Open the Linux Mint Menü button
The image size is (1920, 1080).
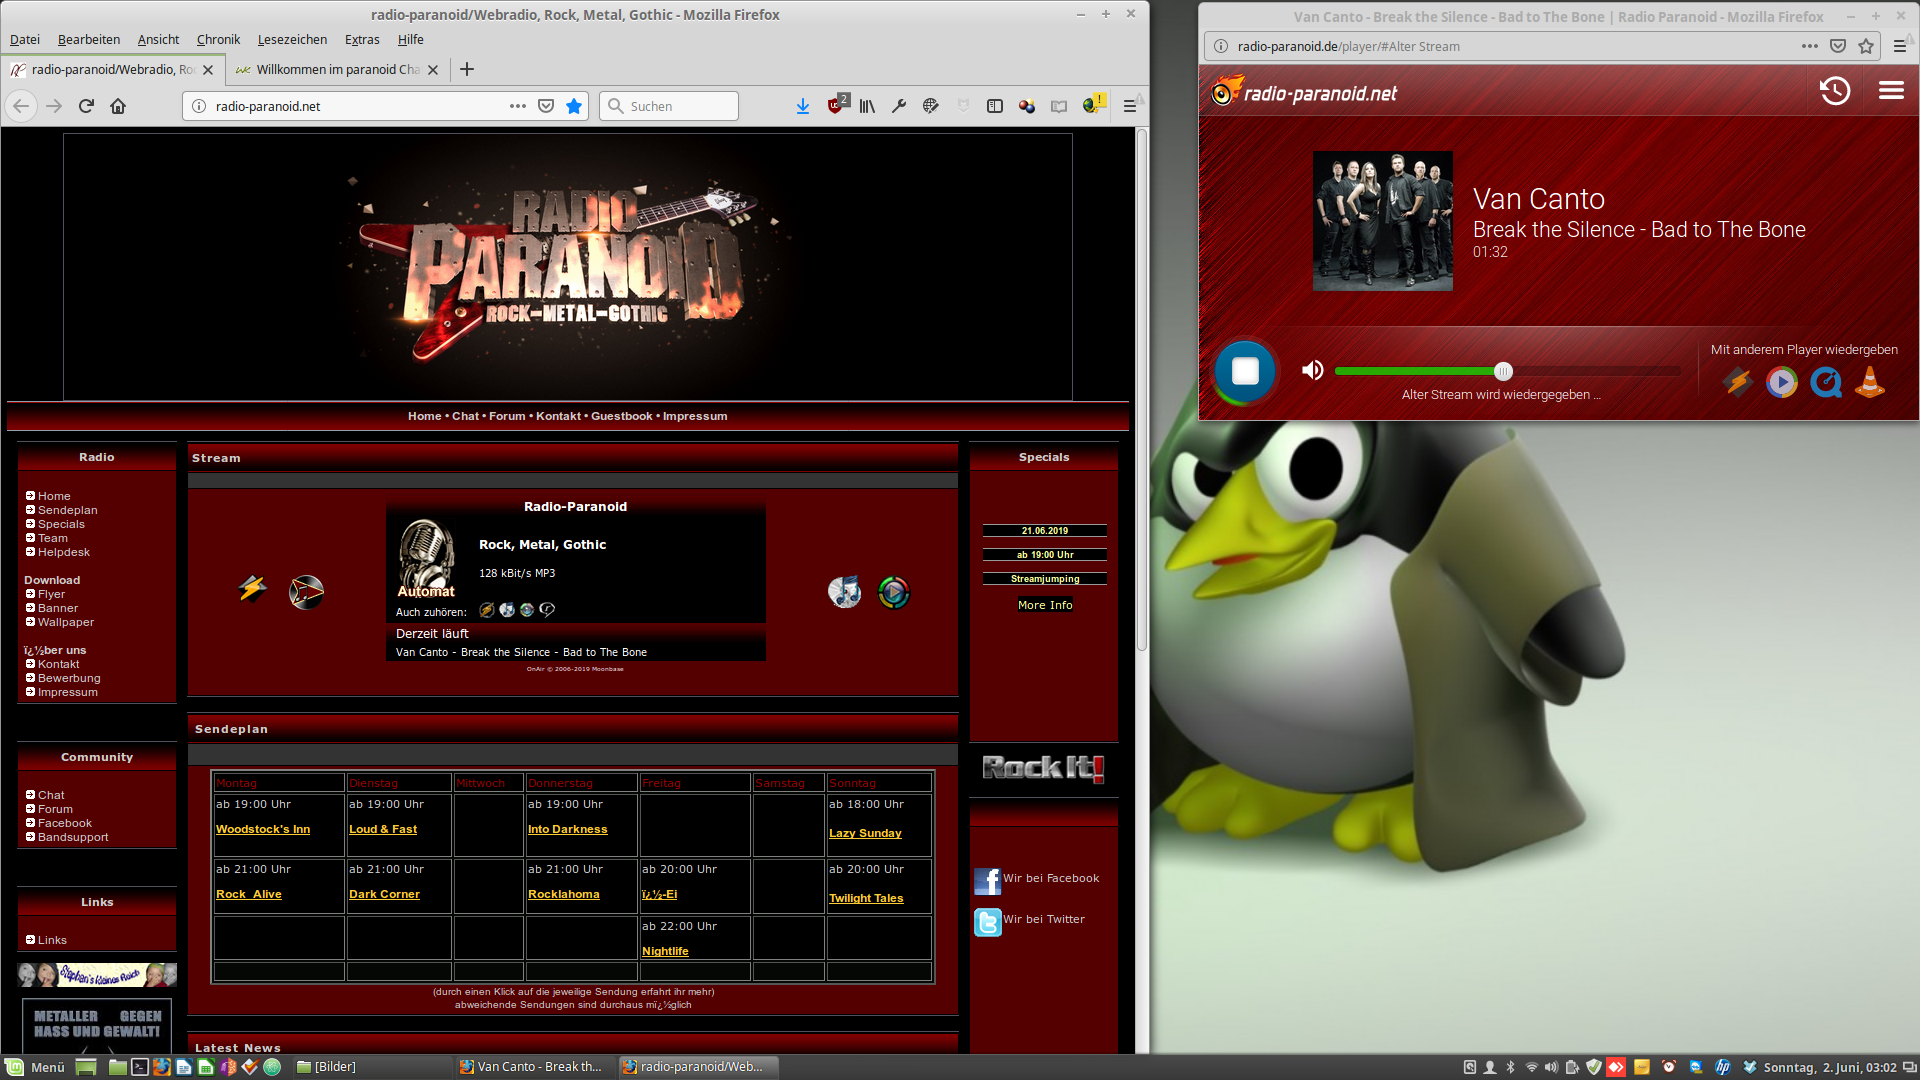tap(36, 1067)
